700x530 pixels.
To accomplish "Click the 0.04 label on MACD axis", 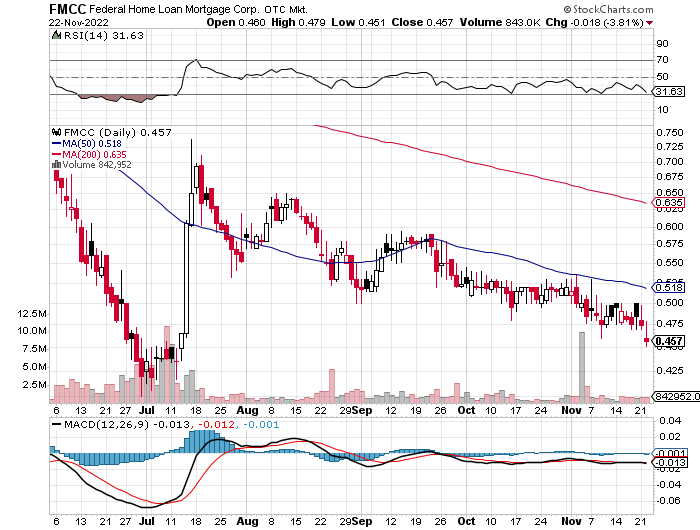I will [670, 421].
